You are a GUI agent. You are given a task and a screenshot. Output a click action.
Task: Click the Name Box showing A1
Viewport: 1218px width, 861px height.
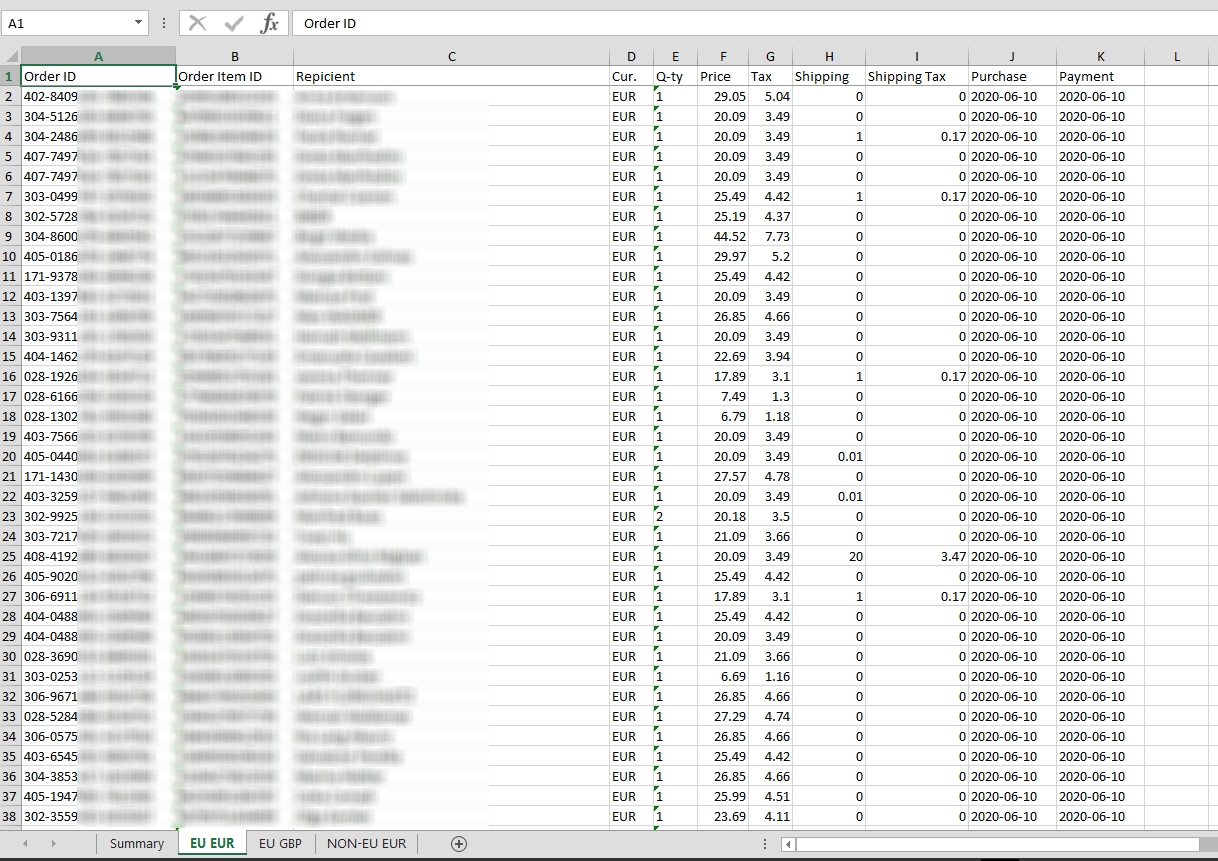coord(60,23)
